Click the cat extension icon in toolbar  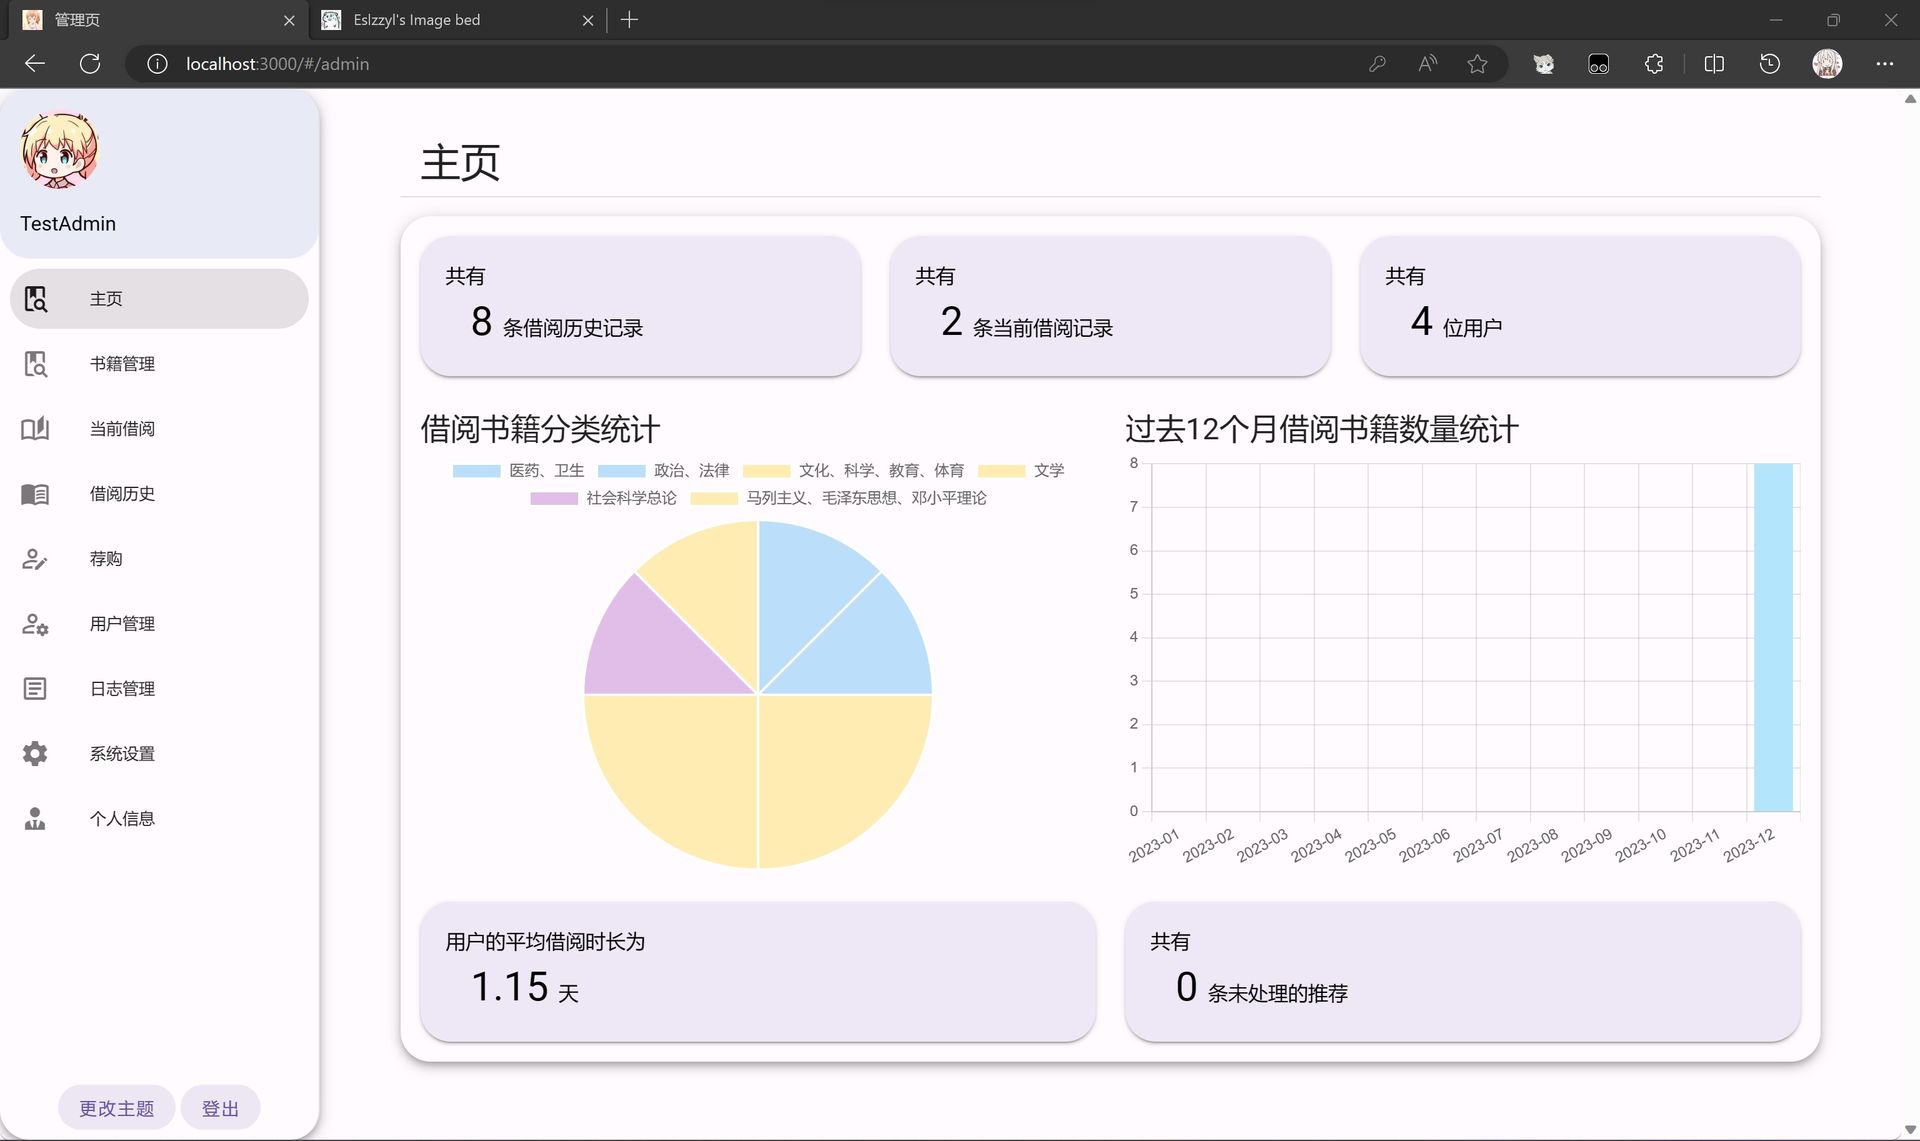[1544, 64]
